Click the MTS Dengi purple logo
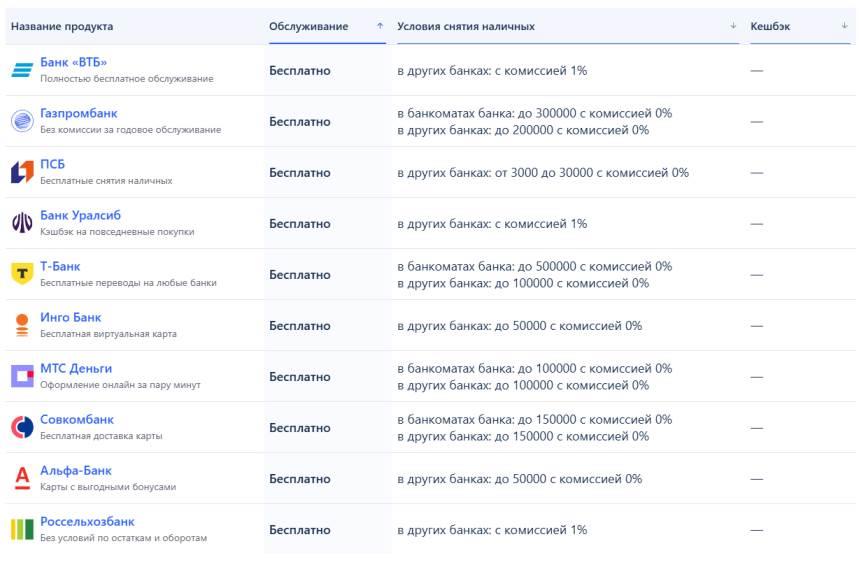The image size is (859, 574). coord(22,376)
